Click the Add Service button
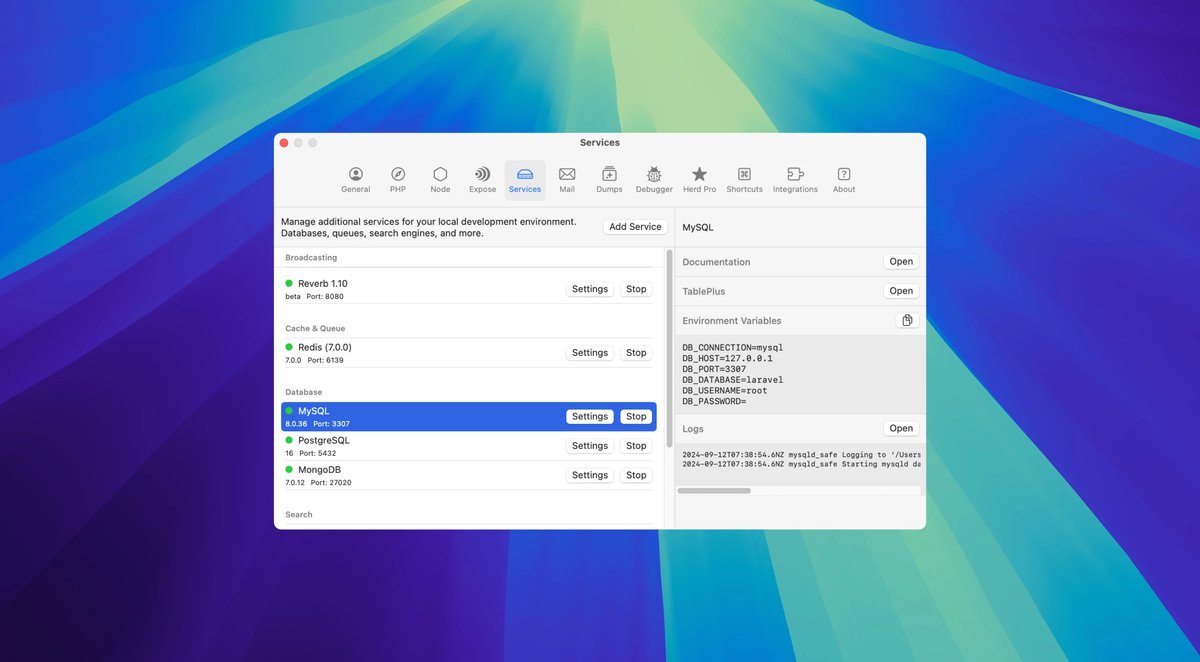The height and width of the screenshot is (662, 1200). point(635,227)
